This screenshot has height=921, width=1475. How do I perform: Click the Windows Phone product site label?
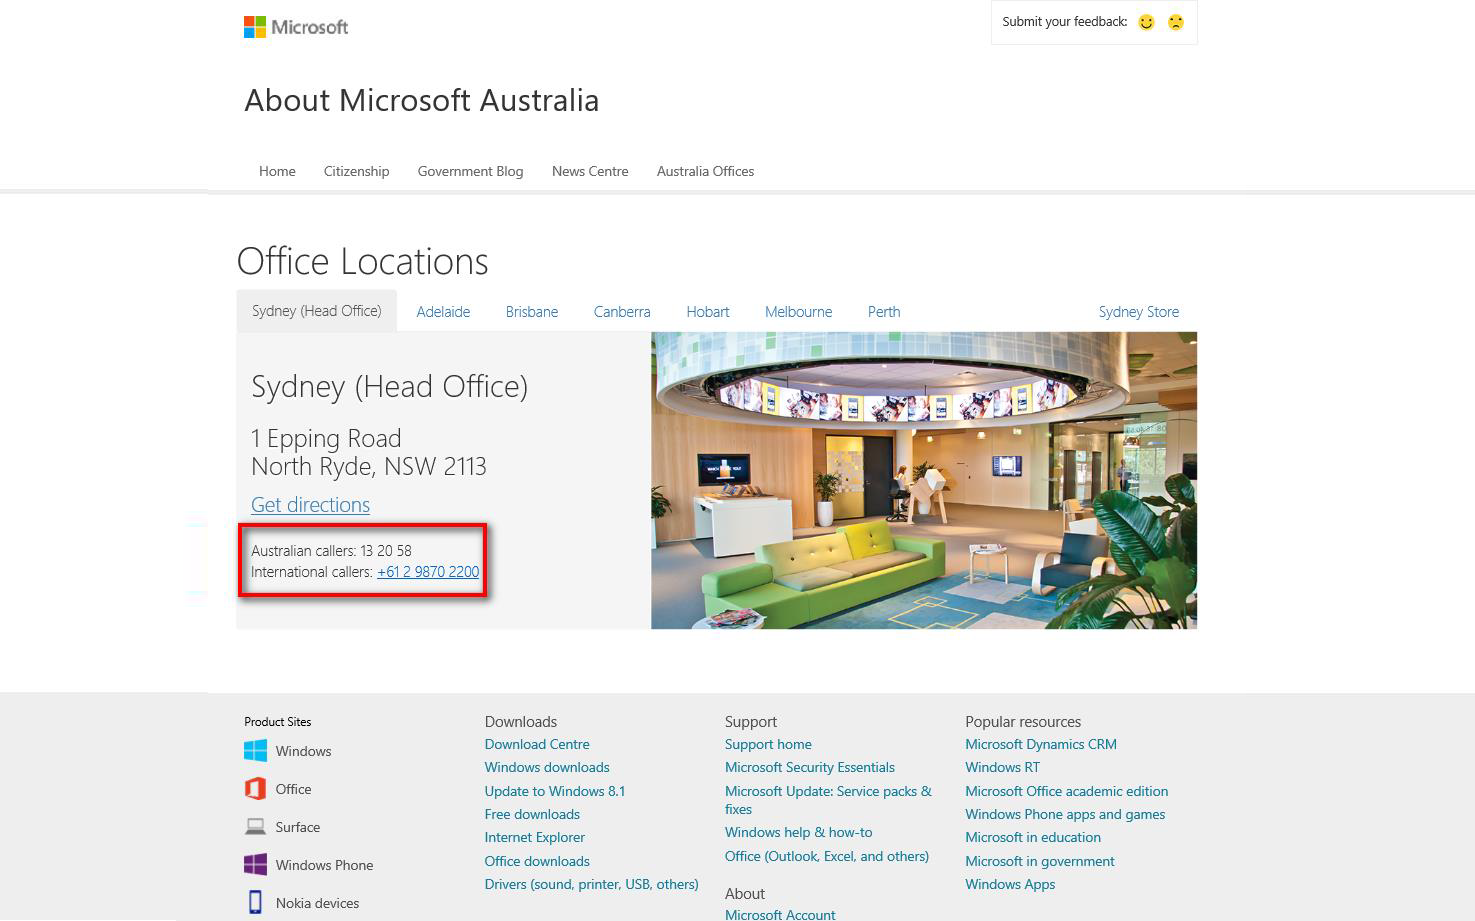(324, 865)
